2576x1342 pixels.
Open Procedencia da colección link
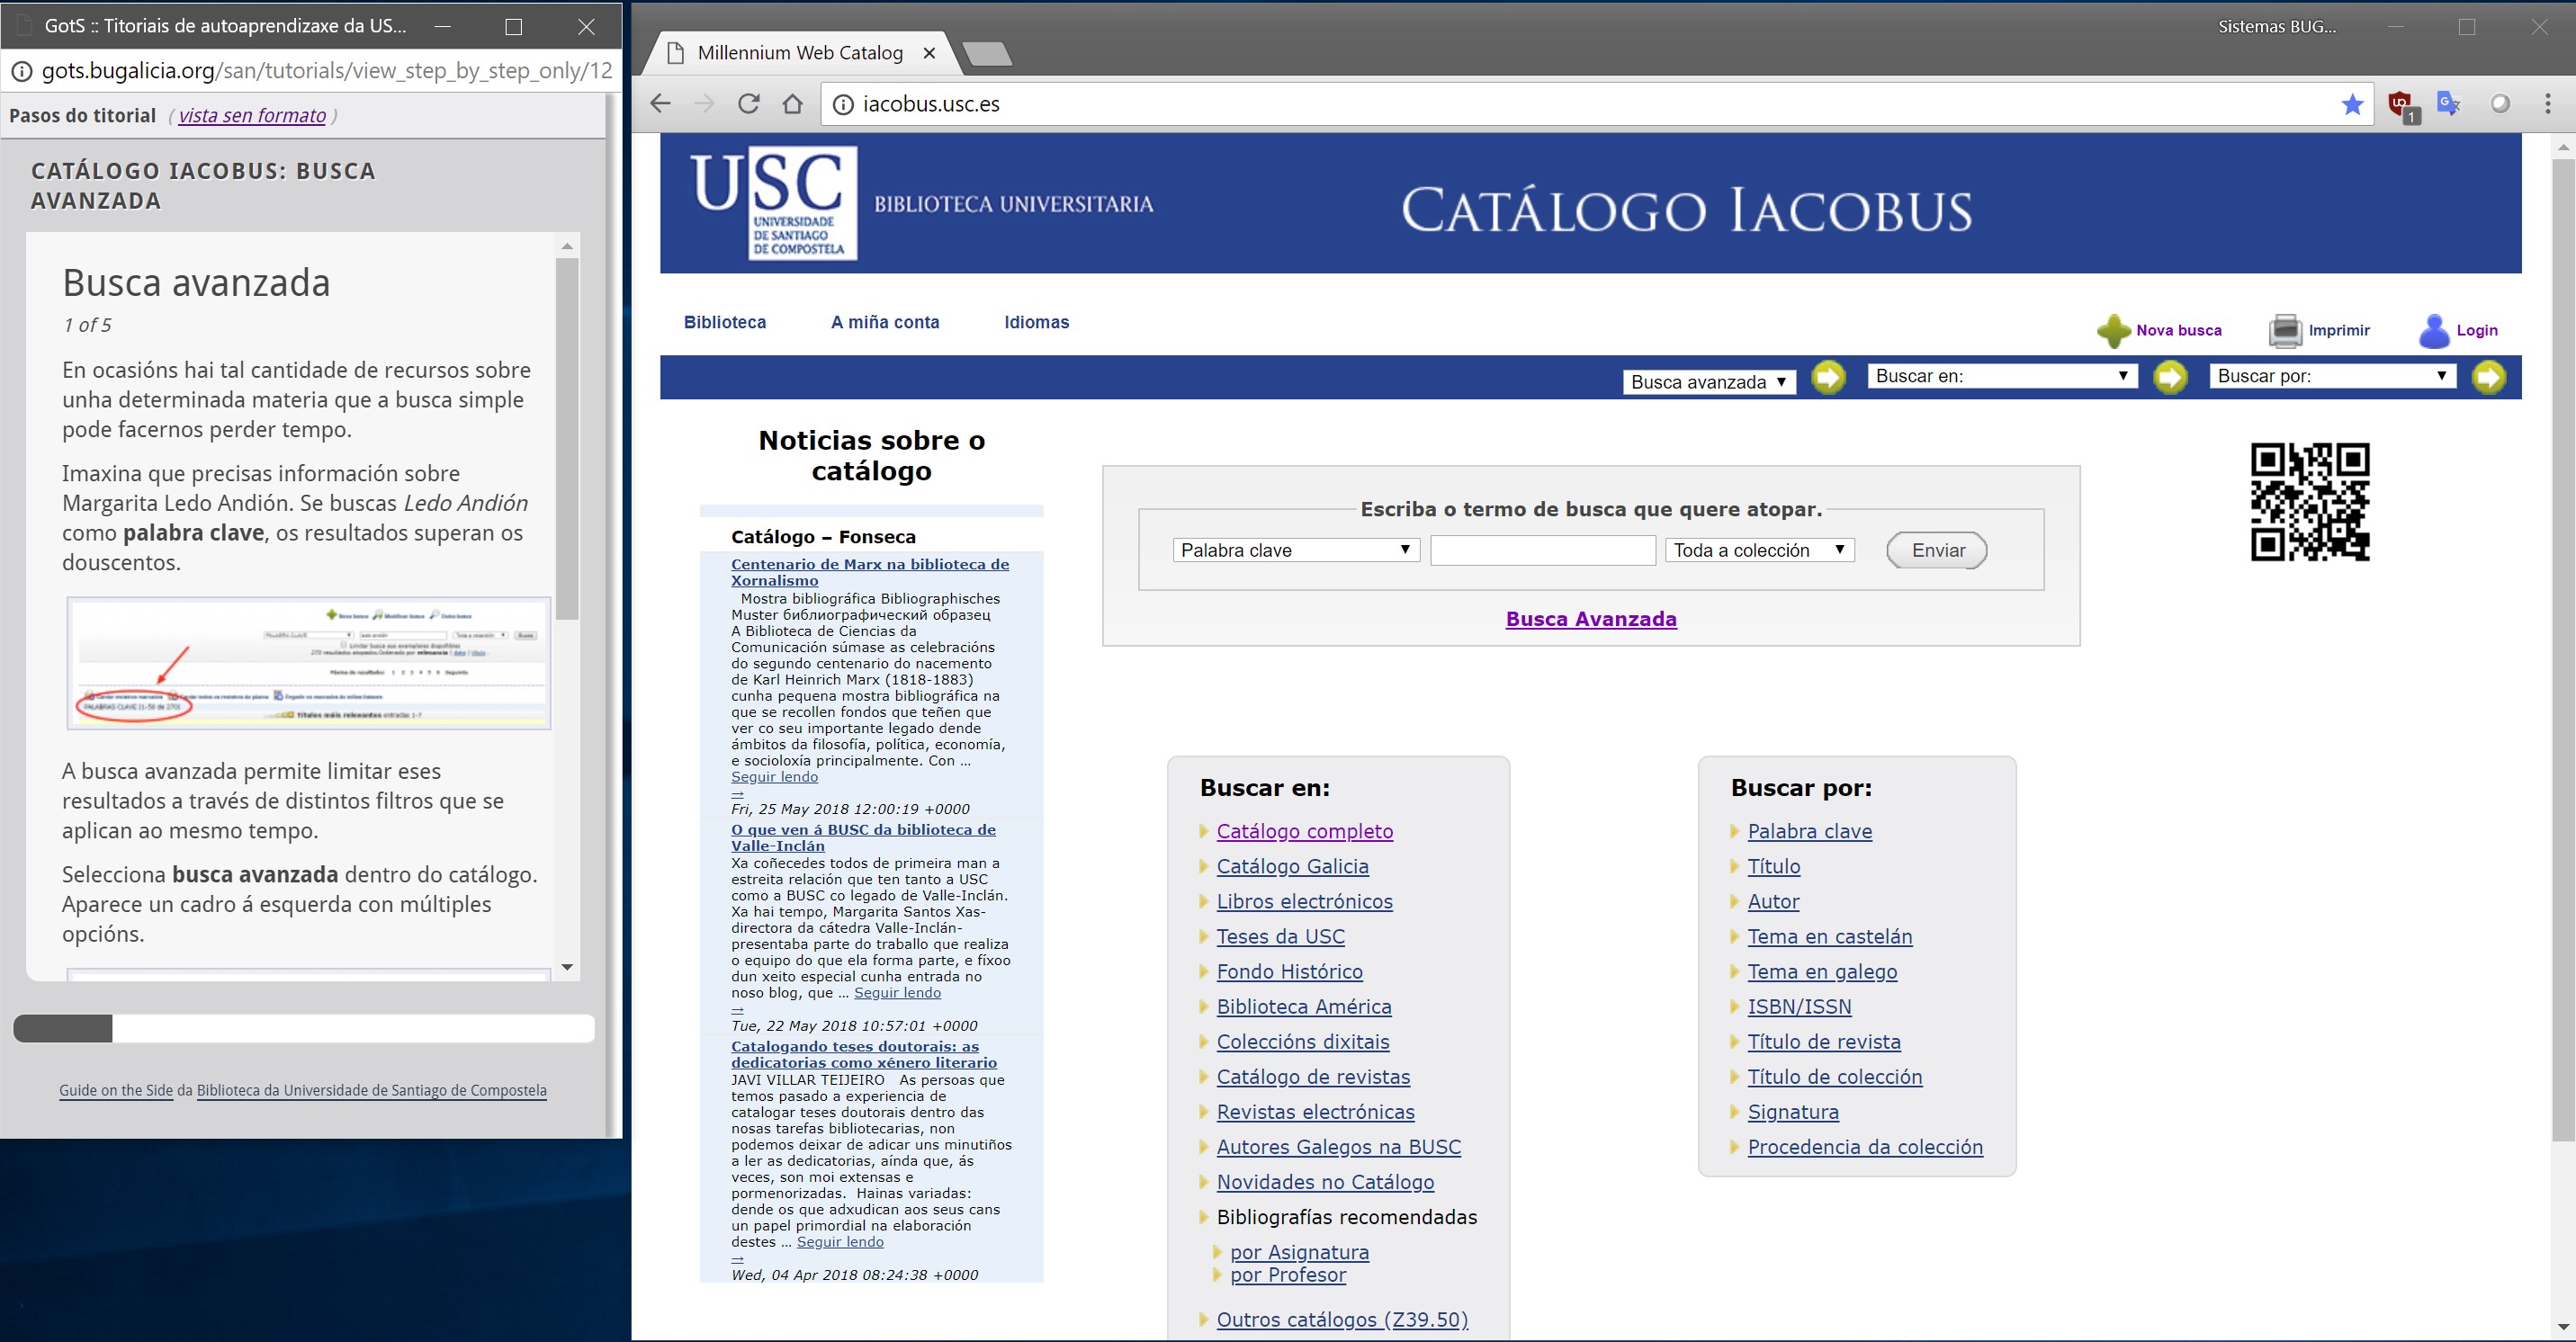[x=1865, y=1147]
